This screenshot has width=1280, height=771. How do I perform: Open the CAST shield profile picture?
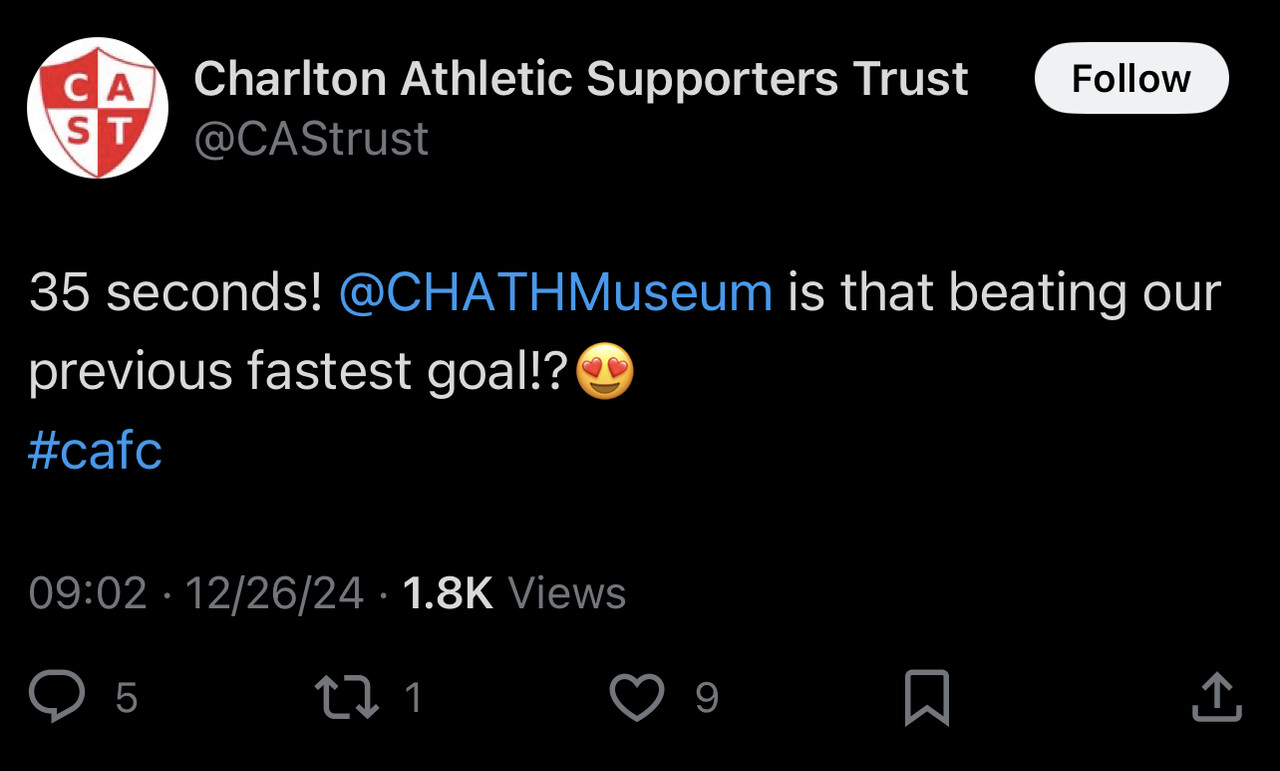[97, 108]
